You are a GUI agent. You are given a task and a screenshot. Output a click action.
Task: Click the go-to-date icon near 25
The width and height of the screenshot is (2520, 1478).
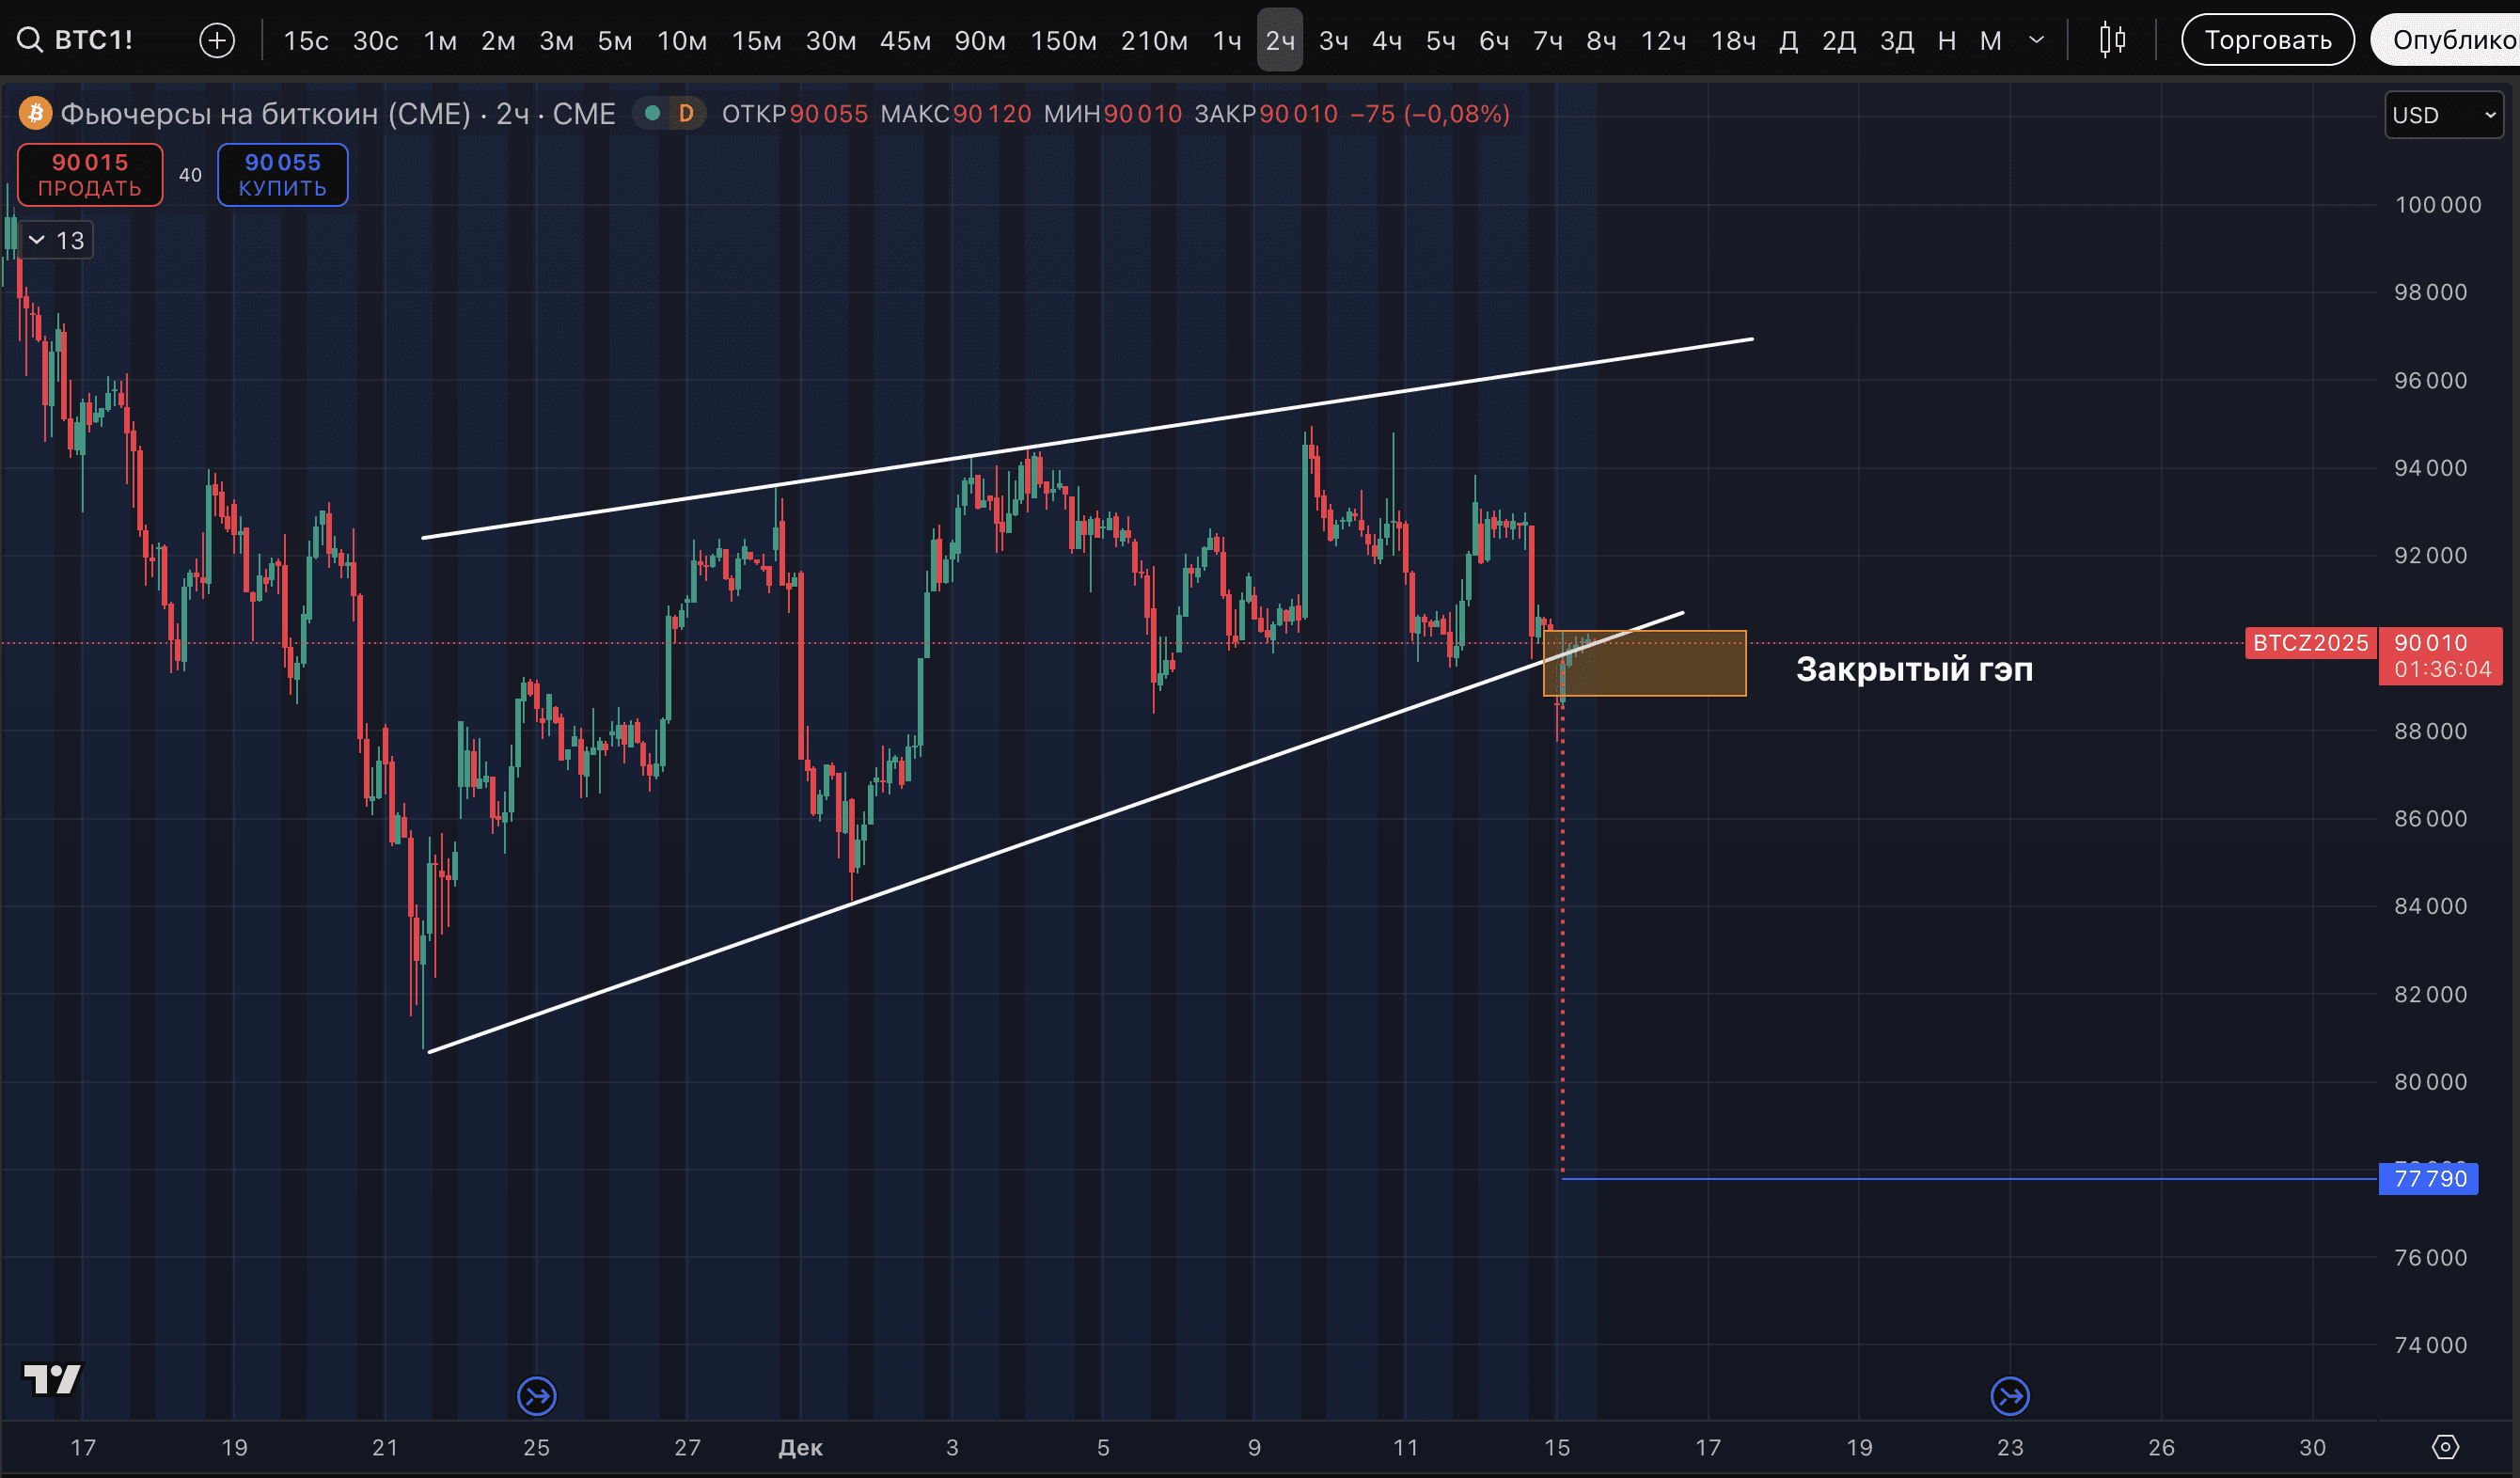point(537,1396)
